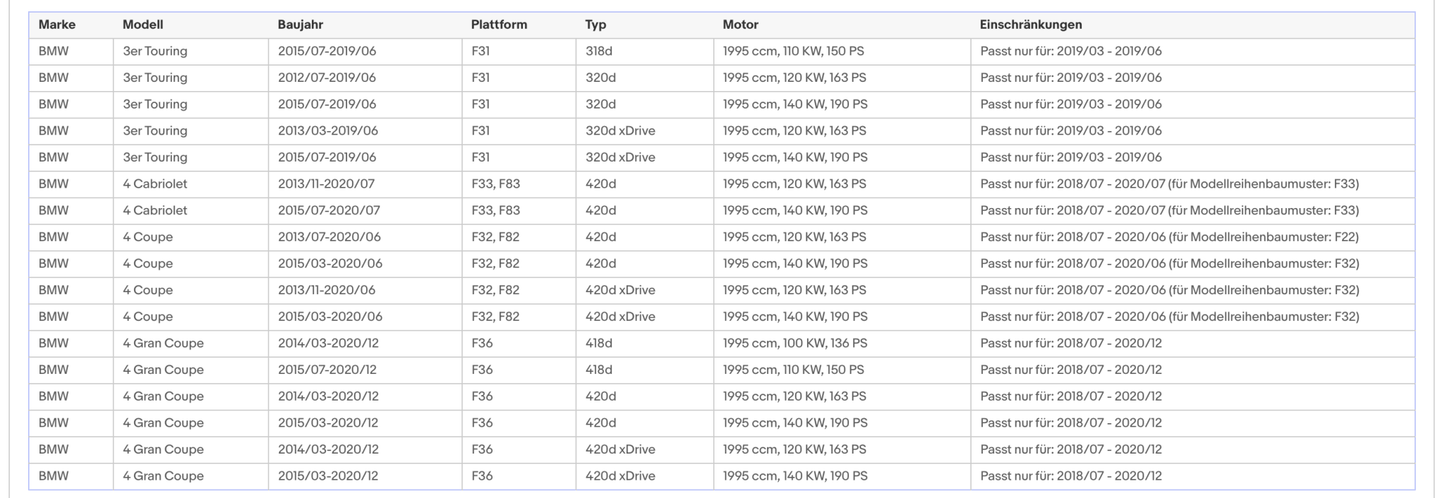Screen dimensions: 1445x498
Task: Click the 3er Touring cell in the 318d row
Action: pyautogui.click(x=155, y=51)
